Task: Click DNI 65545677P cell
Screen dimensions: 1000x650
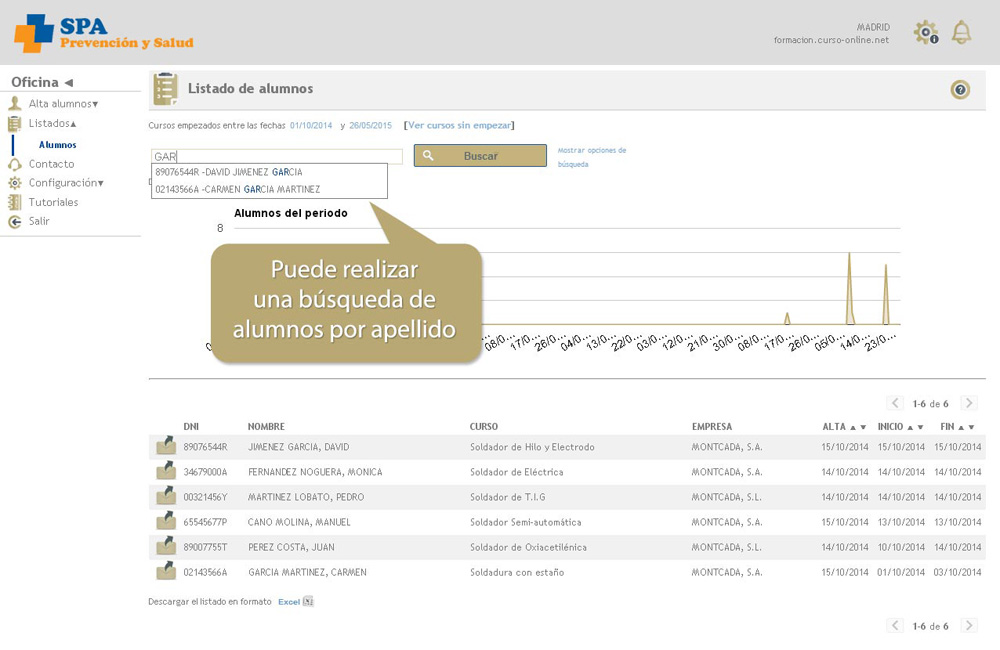Action: 205,522
